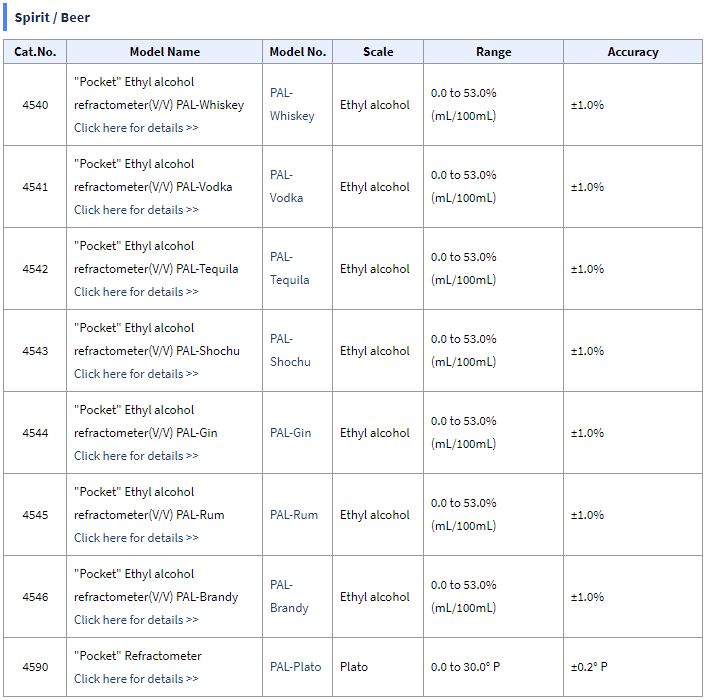Viewport: 705px width, 700px height.
Task: Click Ethyl alcohol scale in 4544 row
Action: [x=375, y=433]
